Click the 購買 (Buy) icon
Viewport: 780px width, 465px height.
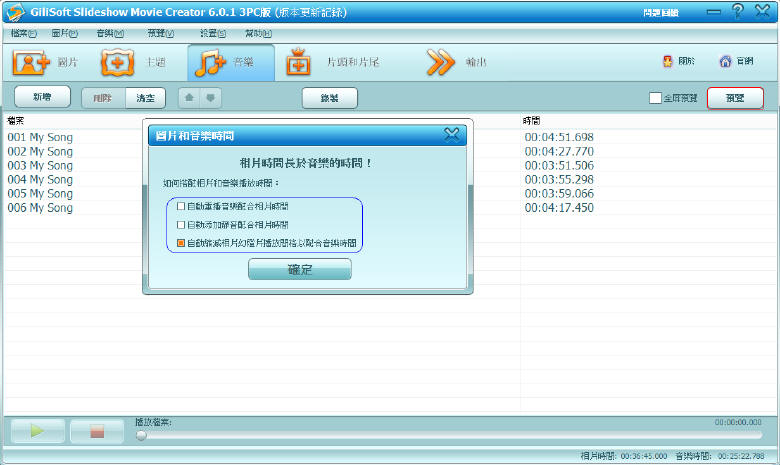click(x=668, y=62)
